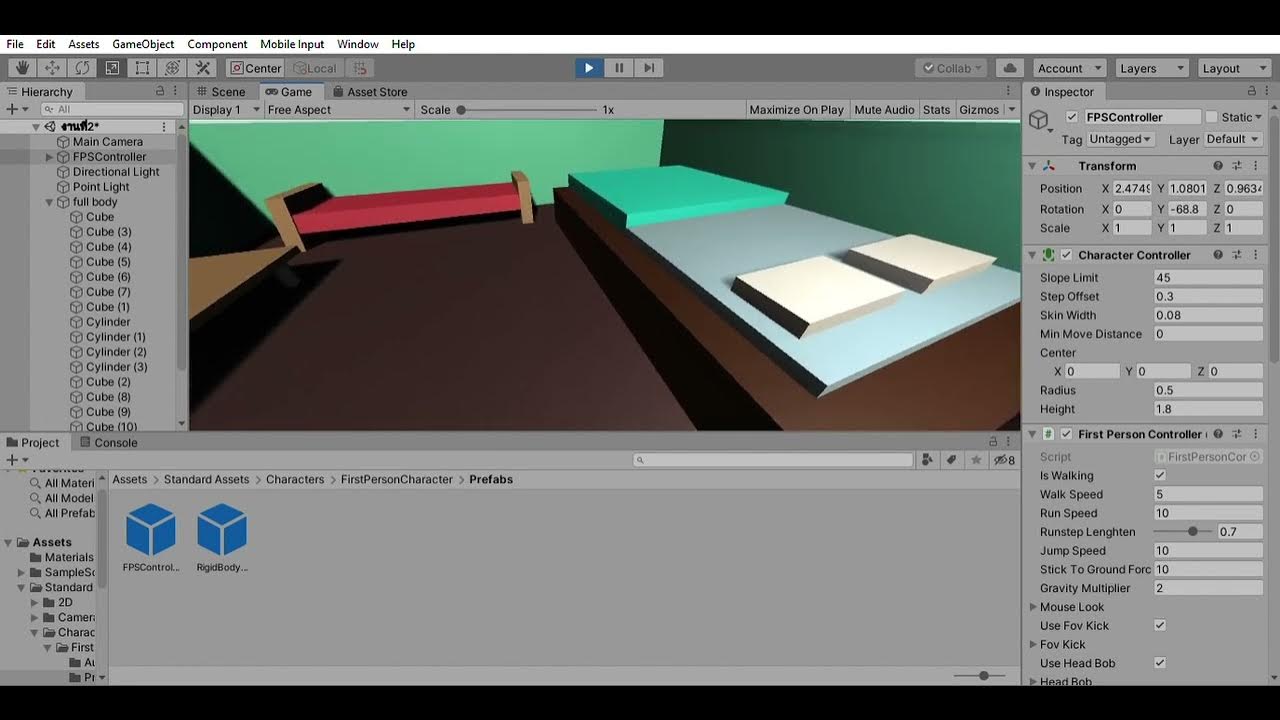This screenshot has width=1280, height=720.
Task: Click the Gizmos button
Action: click(x=979, y=110)
